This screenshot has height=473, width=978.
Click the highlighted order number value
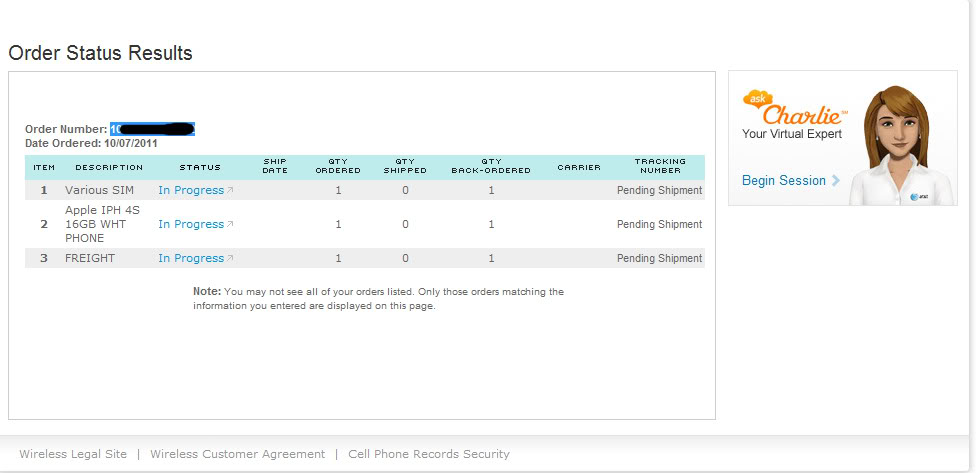tap(153, 129)
